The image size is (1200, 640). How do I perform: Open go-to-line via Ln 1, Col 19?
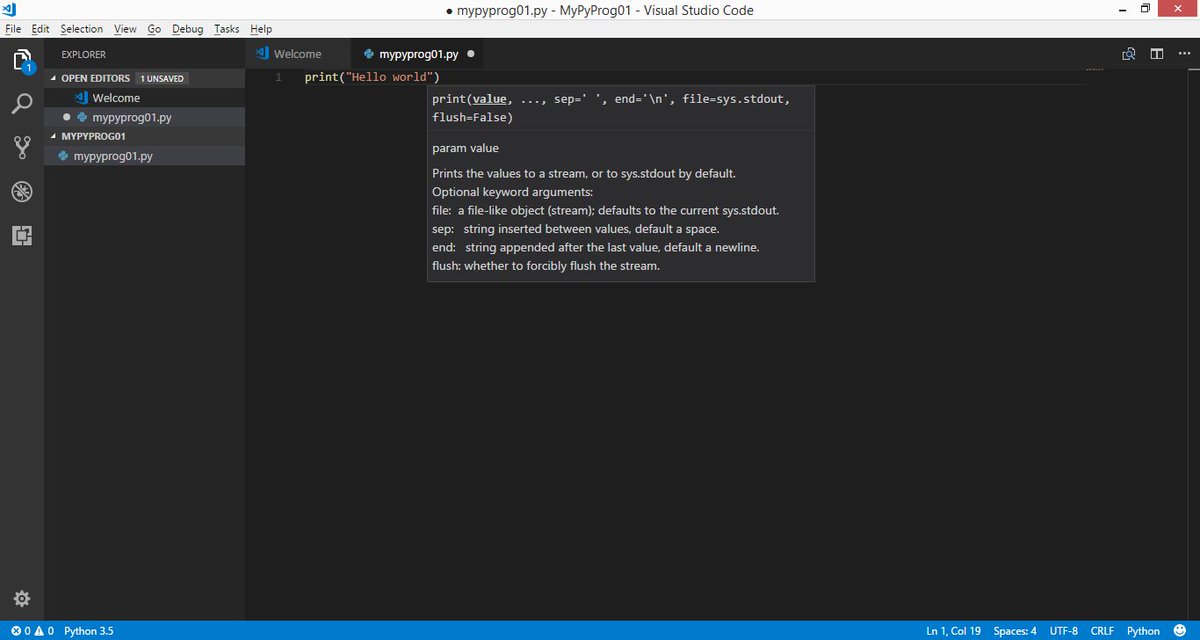pyautogui.click(x=952, y=631)
